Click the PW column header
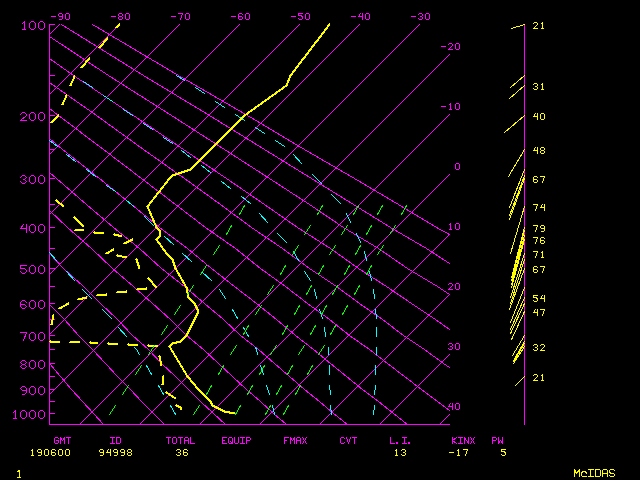The height and width of the screenshot is (480, 640). coord(497,440)
